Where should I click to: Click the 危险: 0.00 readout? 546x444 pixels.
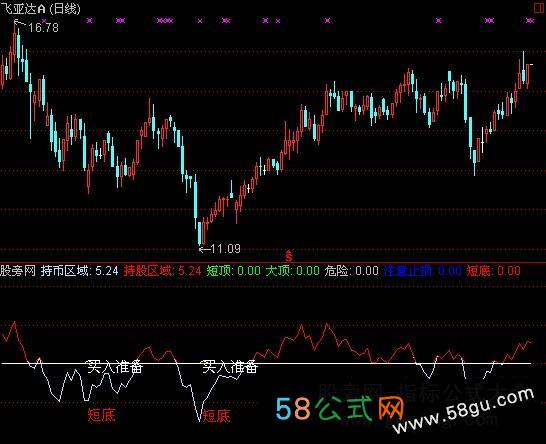coord(351,271)
